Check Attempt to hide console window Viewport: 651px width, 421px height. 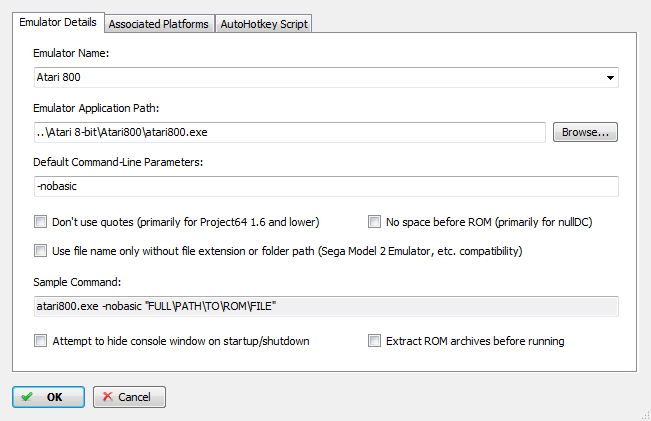(x=40, y=341)
